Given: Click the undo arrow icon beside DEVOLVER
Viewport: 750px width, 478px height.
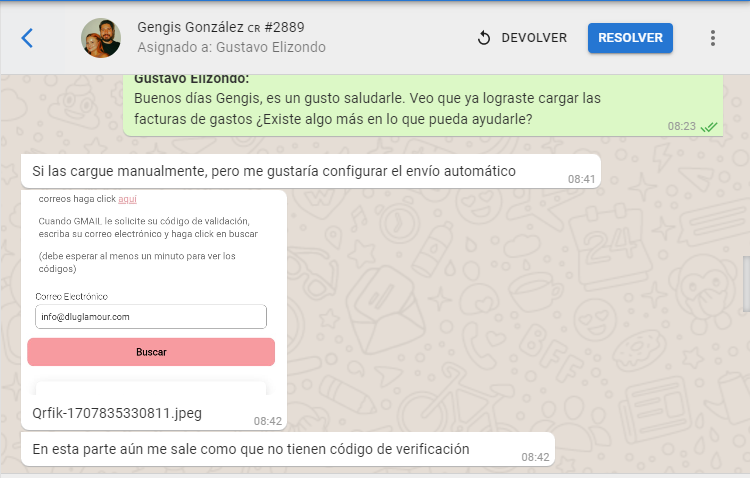Looking at the screenshot, I should coord(484,38).
